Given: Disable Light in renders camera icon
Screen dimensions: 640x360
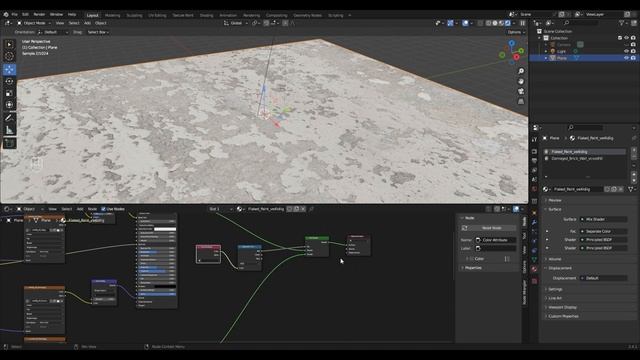Looking at the screenshot, I should [x=633, y=51].
